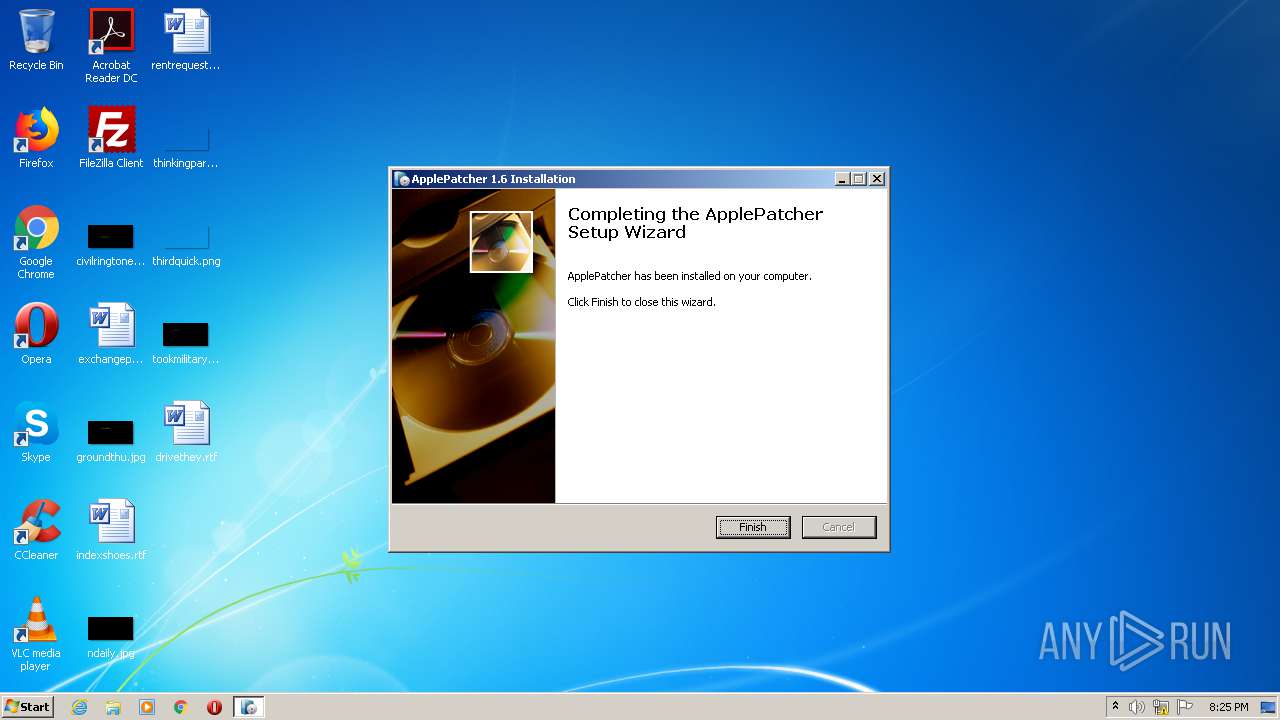Click the disc icon in the wizard banner
Viewport: 1280px width, 720px height.
point(501,242)
